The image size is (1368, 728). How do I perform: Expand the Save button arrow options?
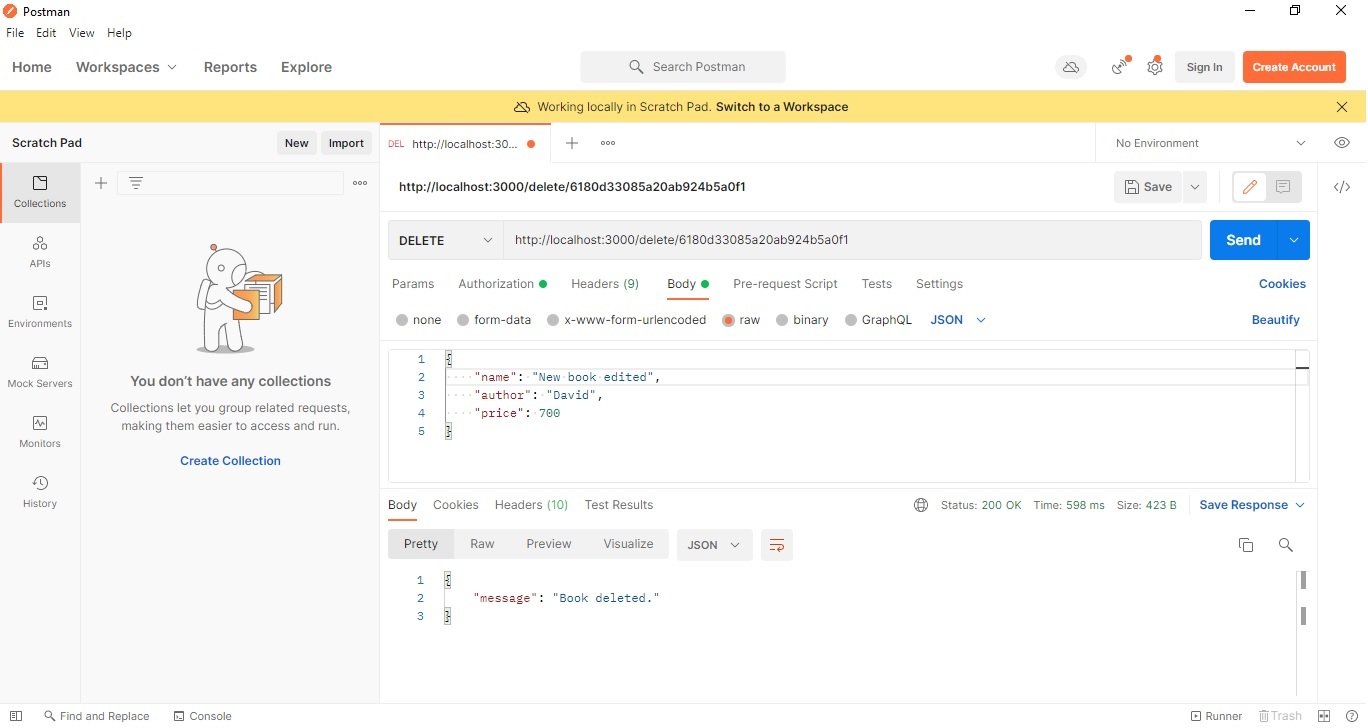pos(1194,187)
